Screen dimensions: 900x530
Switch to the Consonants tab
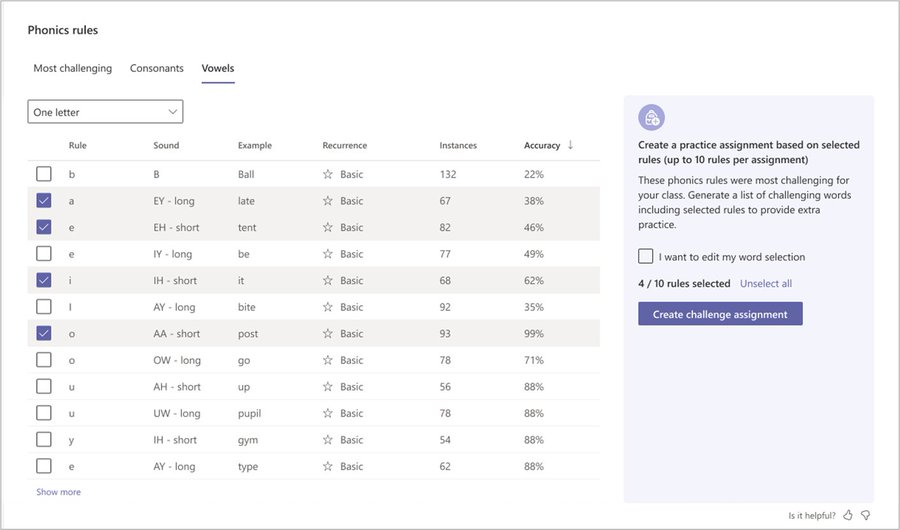(157, 68)
